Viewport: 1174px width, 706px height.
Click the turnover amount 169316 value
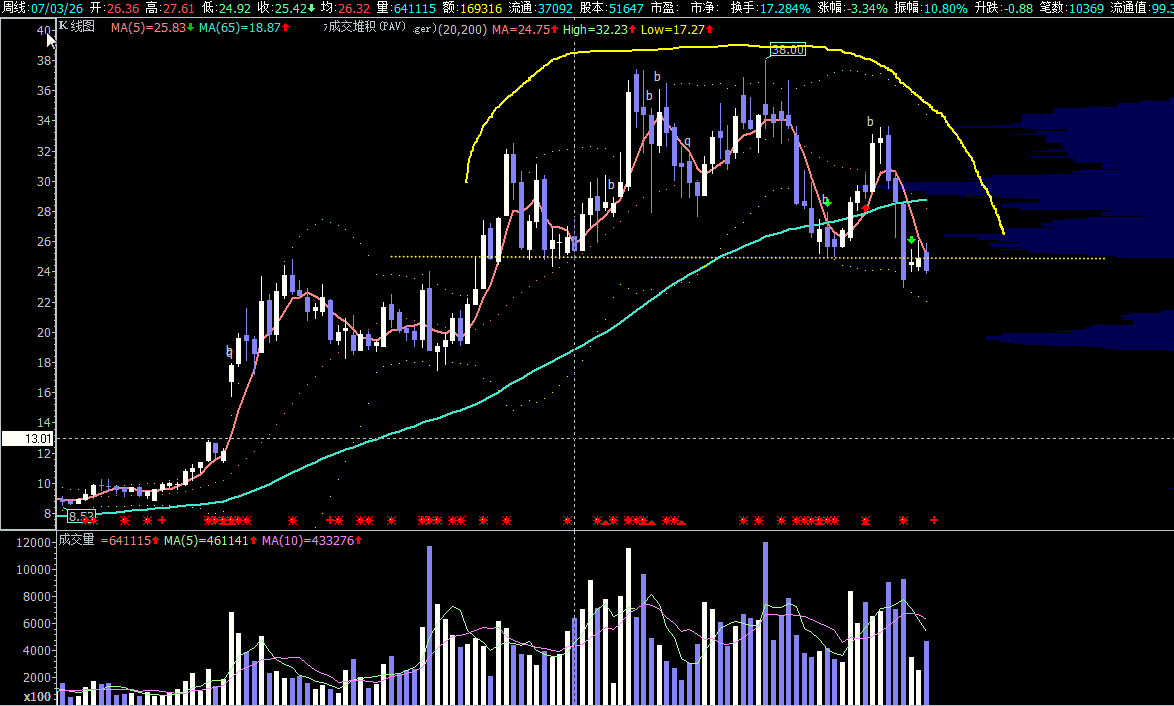[x=481, y=8]
